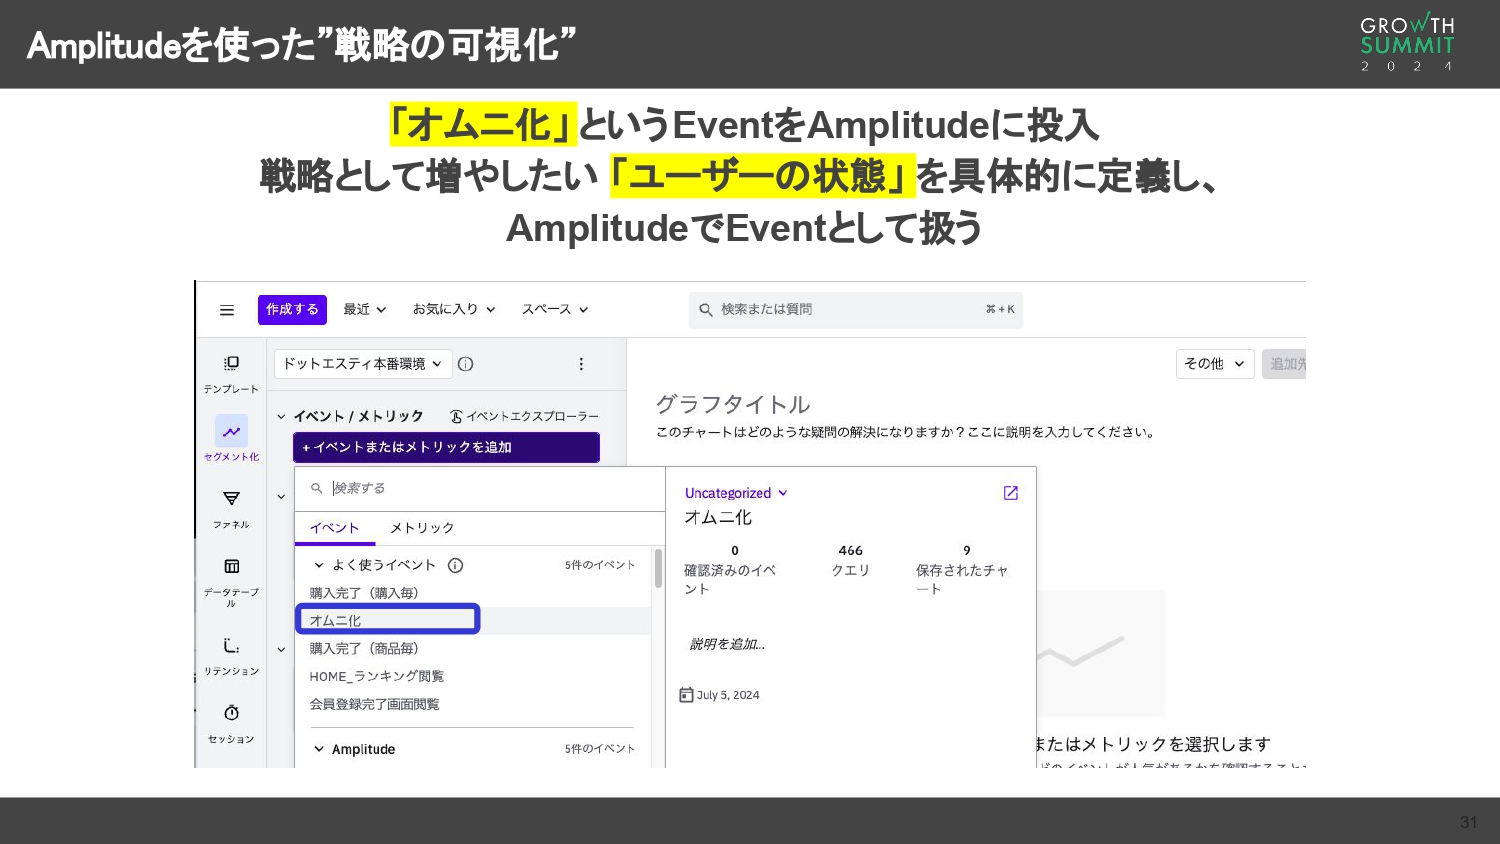Viewport: 1500px width, 844px height.
Task: Select the セグメント化 chart icon in the sidebar
Action: click(231, 431)
